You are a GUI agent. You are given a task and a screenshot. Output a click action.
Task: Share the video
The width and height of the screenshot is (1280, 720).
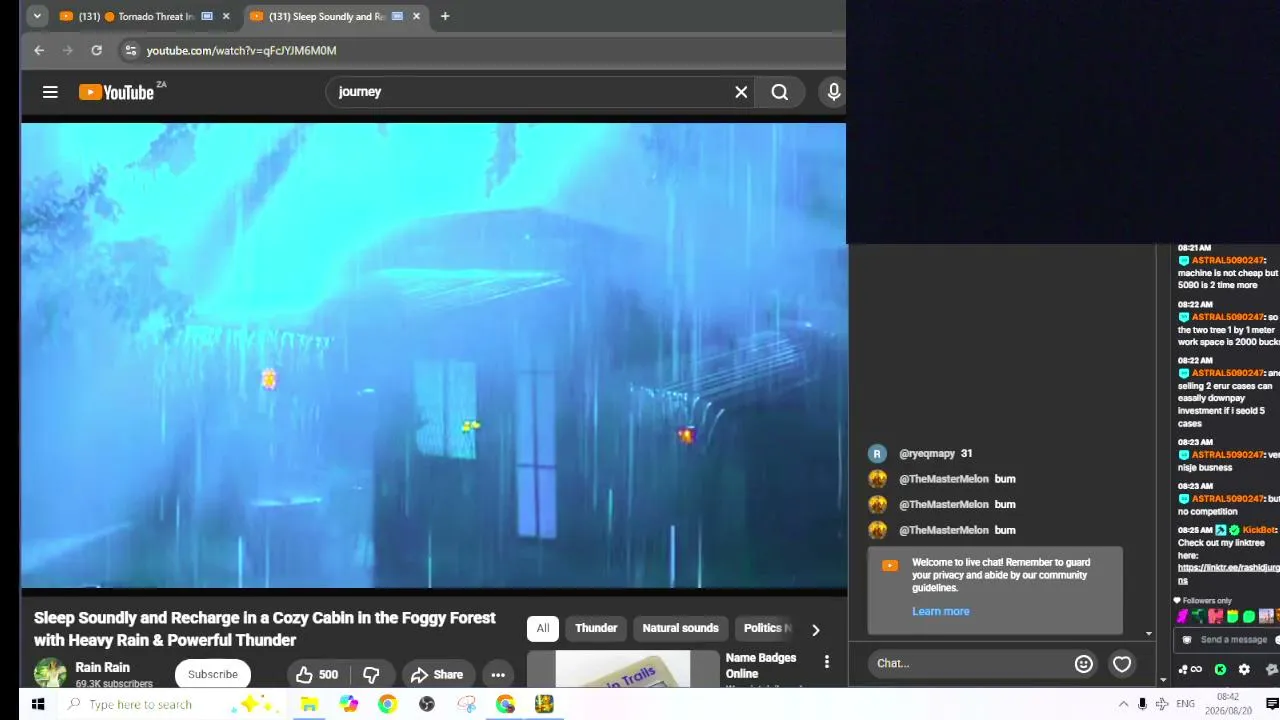click(x=437, y=674)
